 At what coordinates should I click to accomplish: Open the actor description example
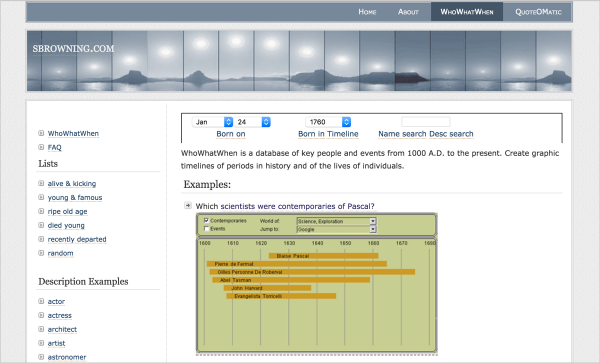click(x=56, y=301)
